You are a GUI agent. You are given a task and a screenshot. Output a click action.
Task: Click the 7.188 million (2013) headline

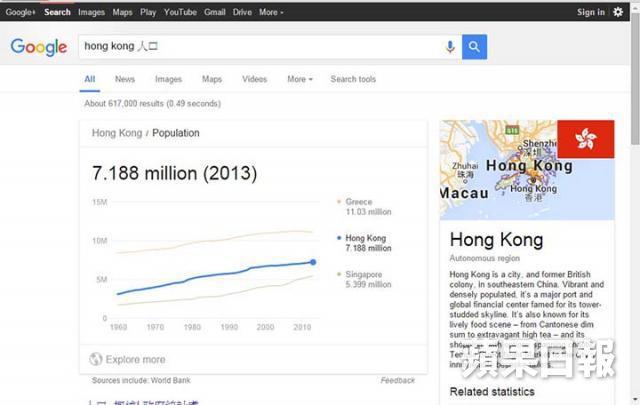click(175, 173)
